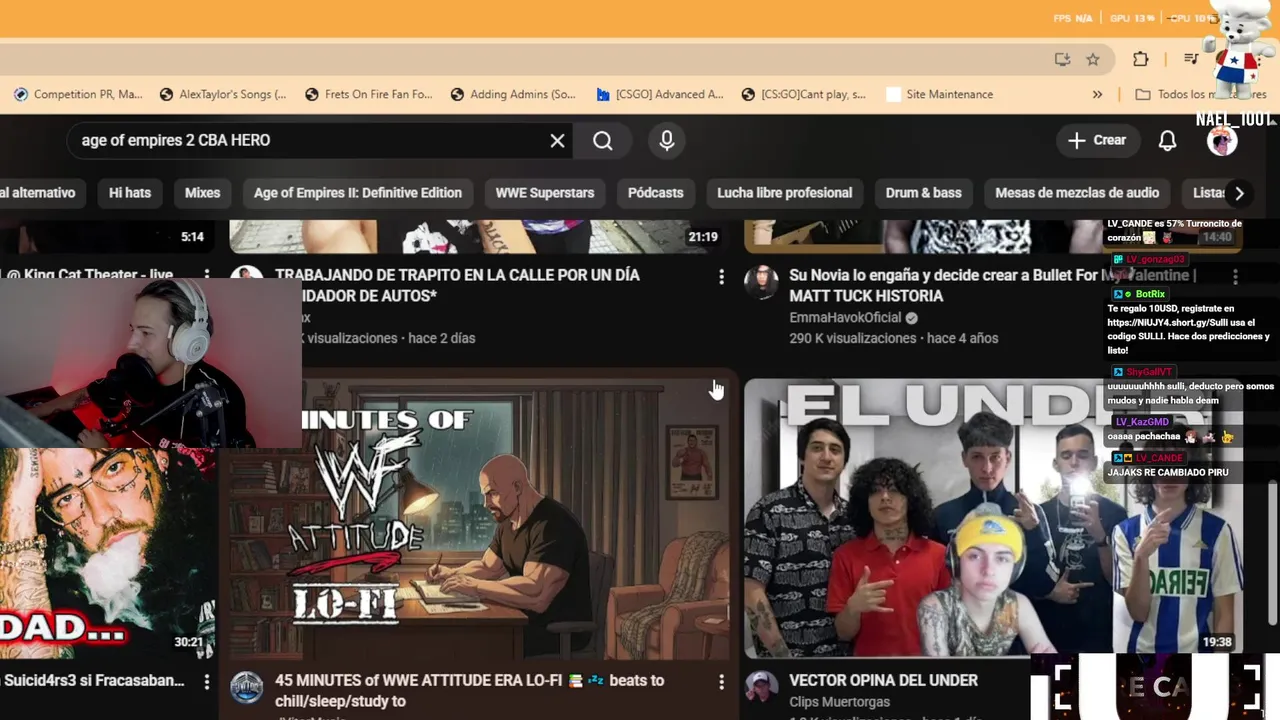Show more bookmarks with the double chevron
This screenshot has width=1280, height=720.
click(x=1097, y=95)
